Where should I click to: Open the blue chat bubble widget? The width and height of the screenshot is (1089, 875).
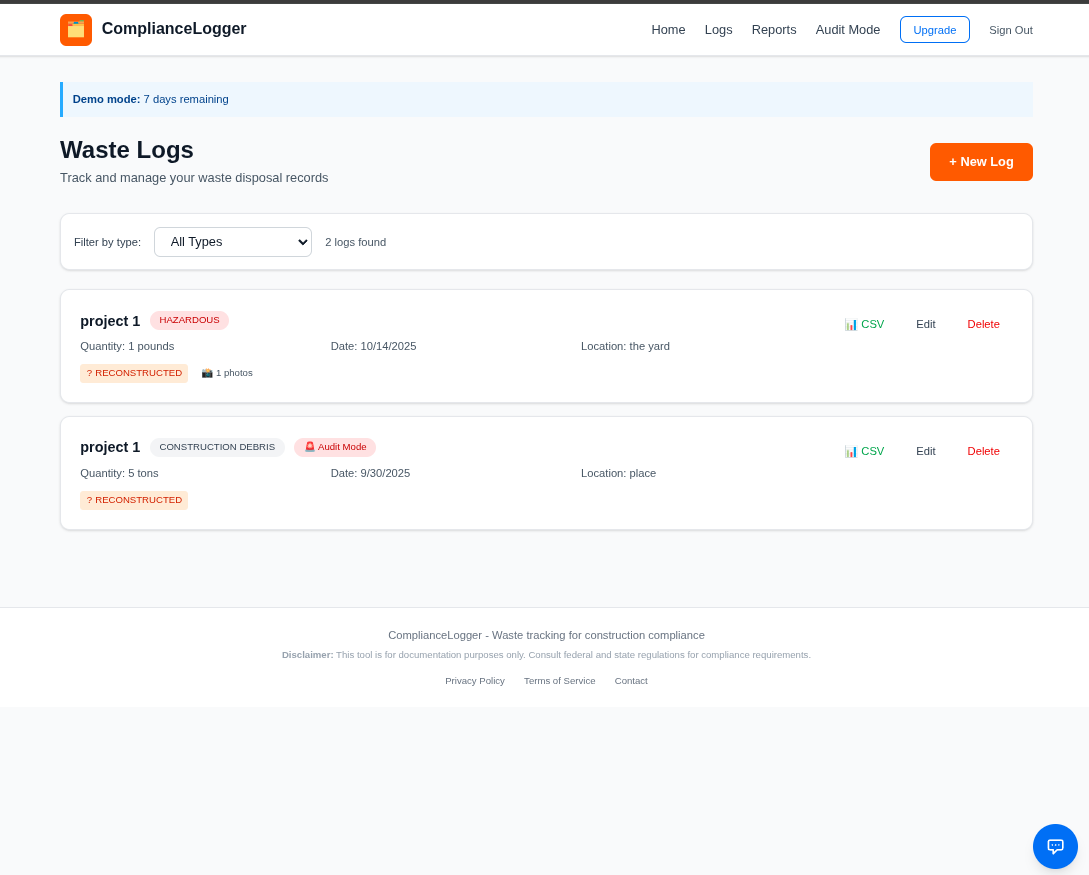point(1055,846)
